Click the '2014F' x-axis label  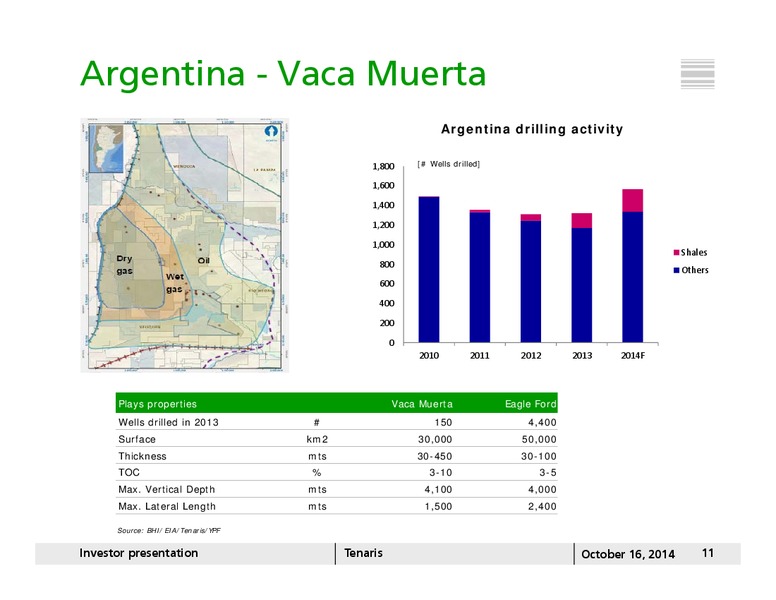click(633, 355)
